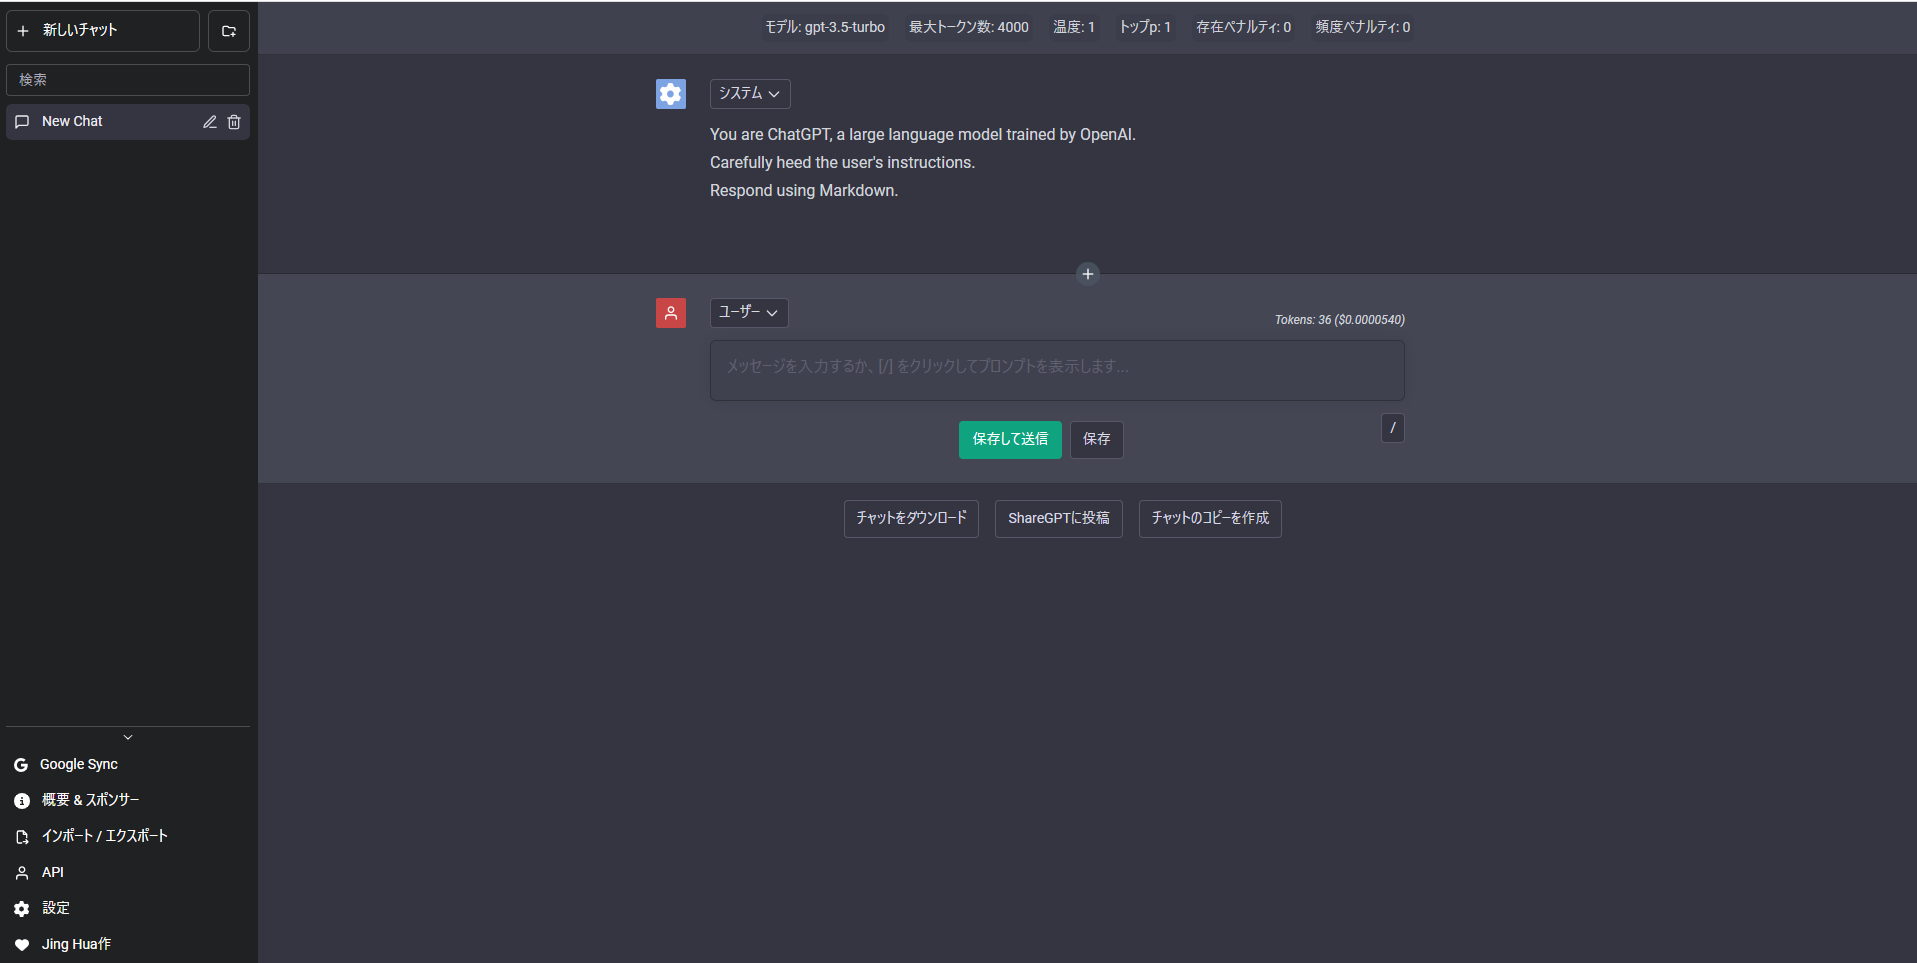The image size is (1917, 963).
Task: Delete New Chat using trash icon
Action: [234, 122]
